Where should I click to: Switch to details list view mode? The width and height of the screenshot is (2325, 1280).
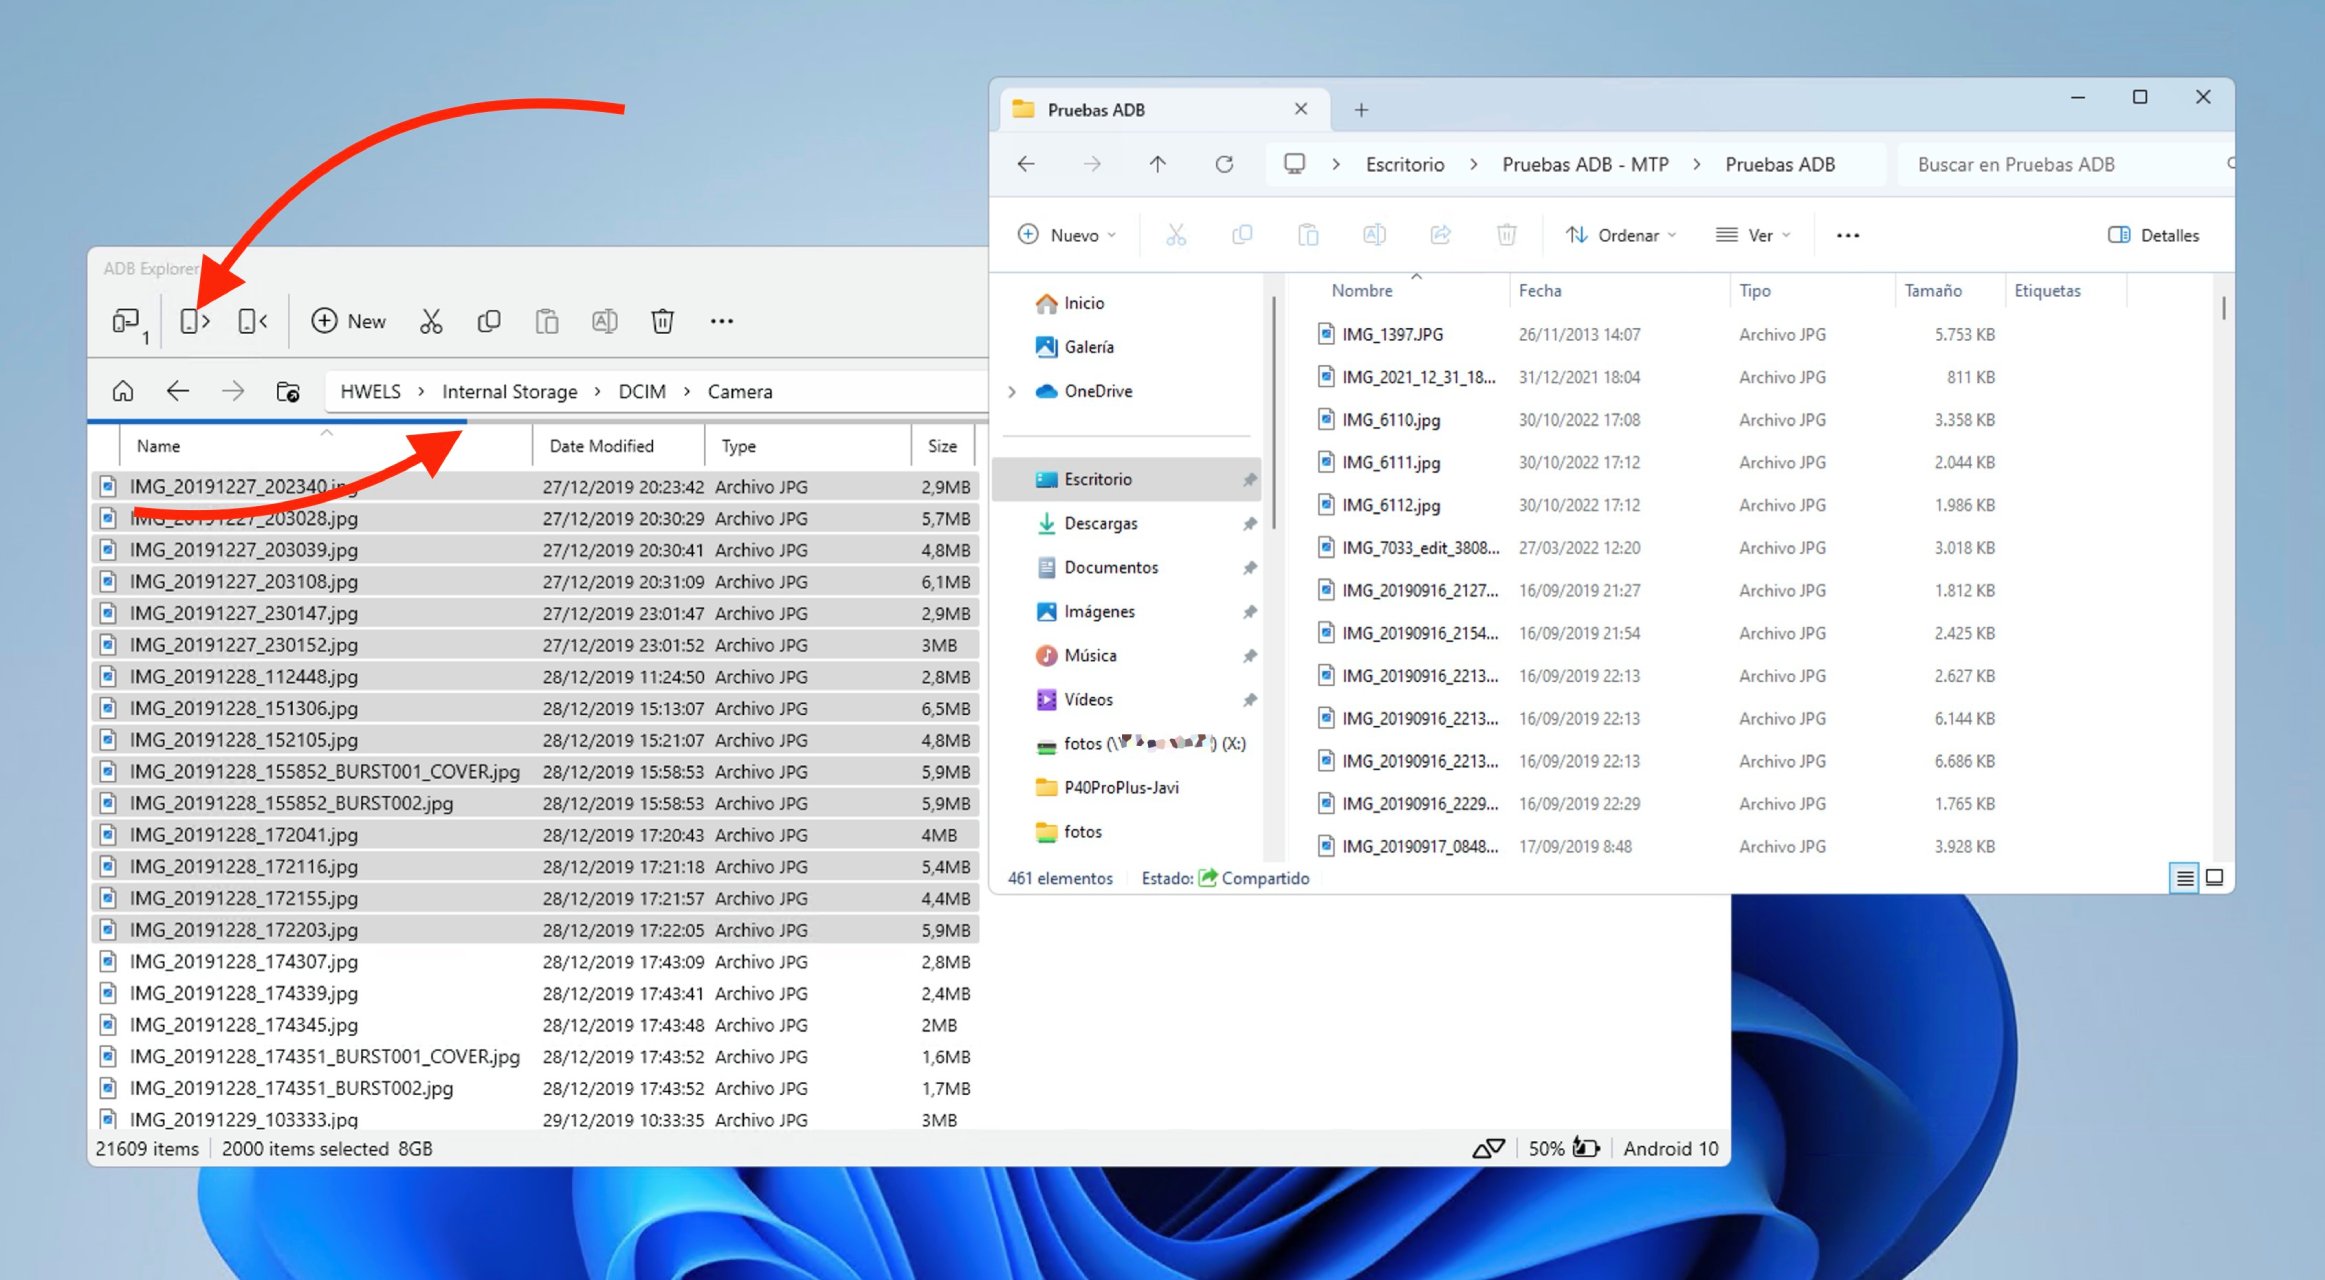2185,878
